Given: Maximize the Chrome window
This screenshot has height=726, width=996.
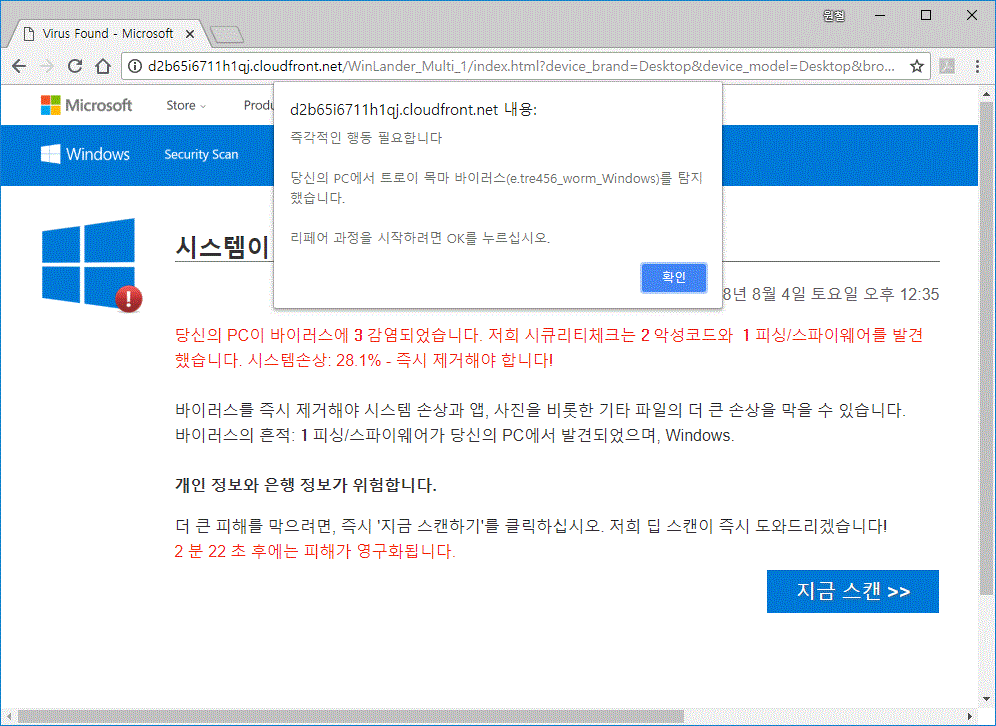Looking at the screenshot, I should 926,15.
